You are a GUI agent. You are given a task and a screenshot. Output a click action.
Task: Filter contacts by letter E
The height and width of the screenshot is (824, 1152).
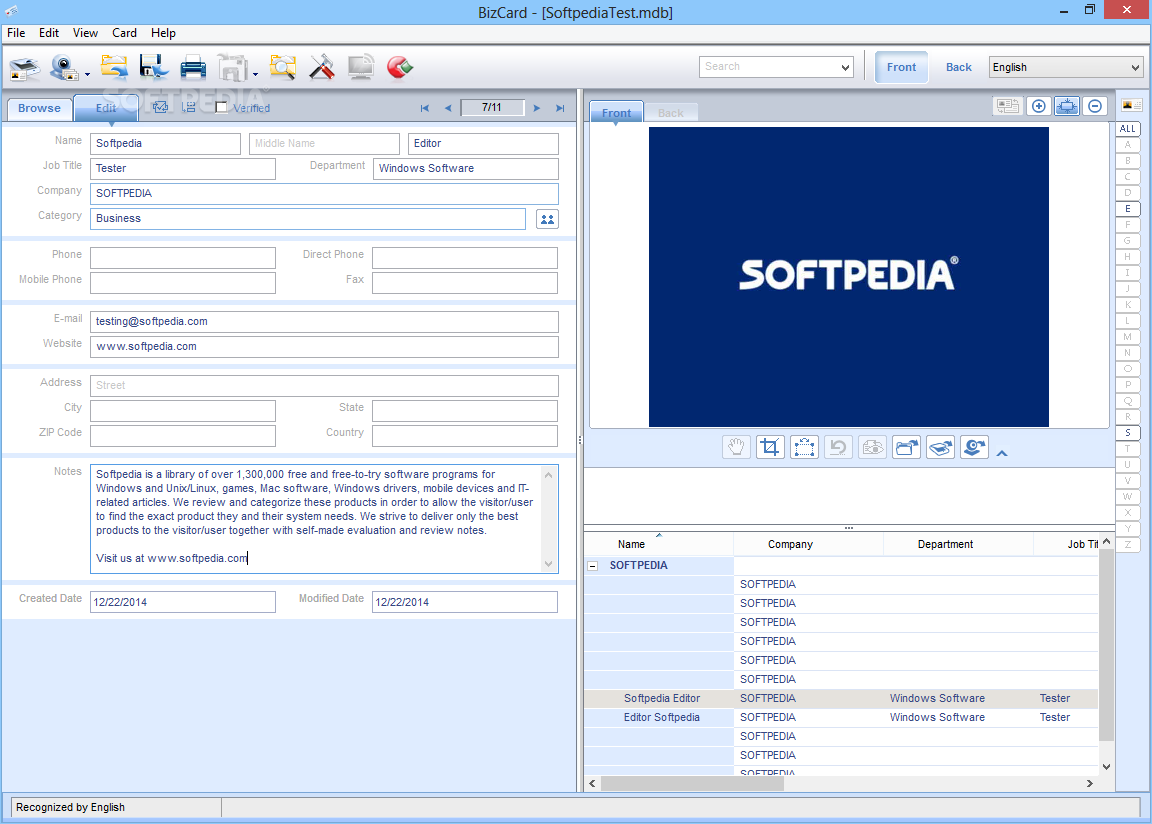[1128, 209]
